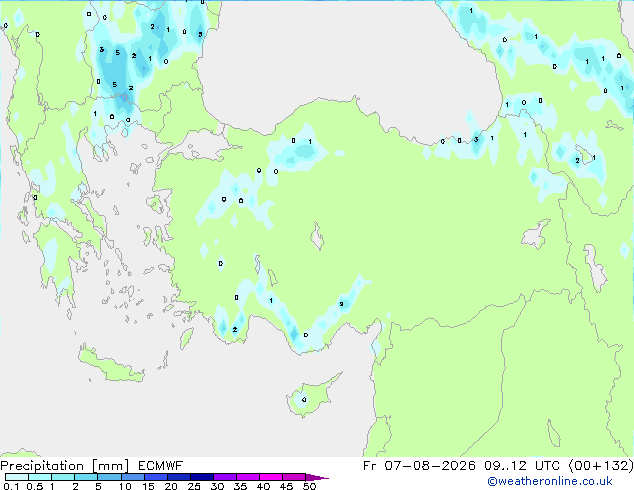This screenshot has width=634, height=490.
Task: Click the "45" legend scale number
Action: coord(286,486)
